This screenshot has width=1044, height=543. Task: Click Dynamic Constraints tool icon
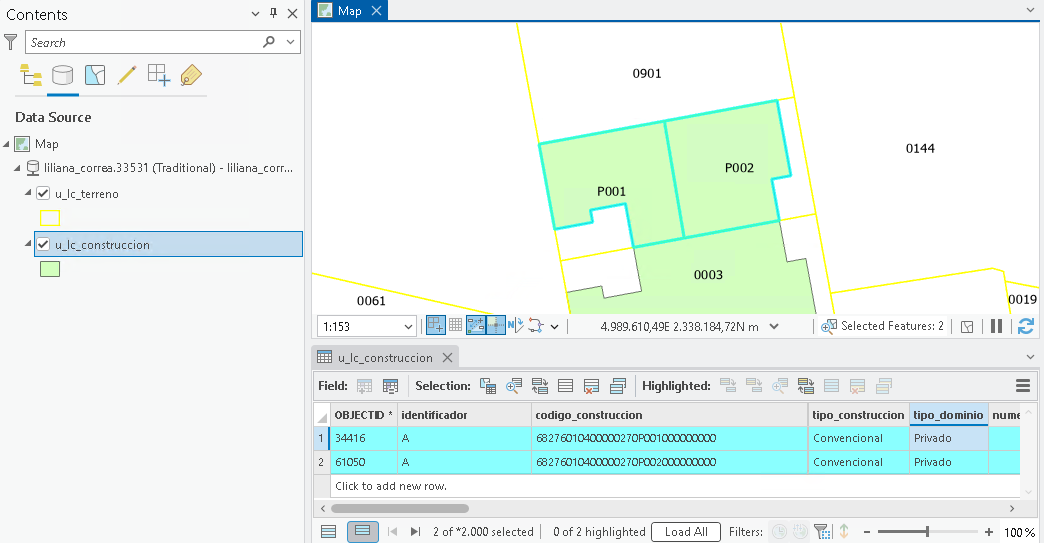536,325
